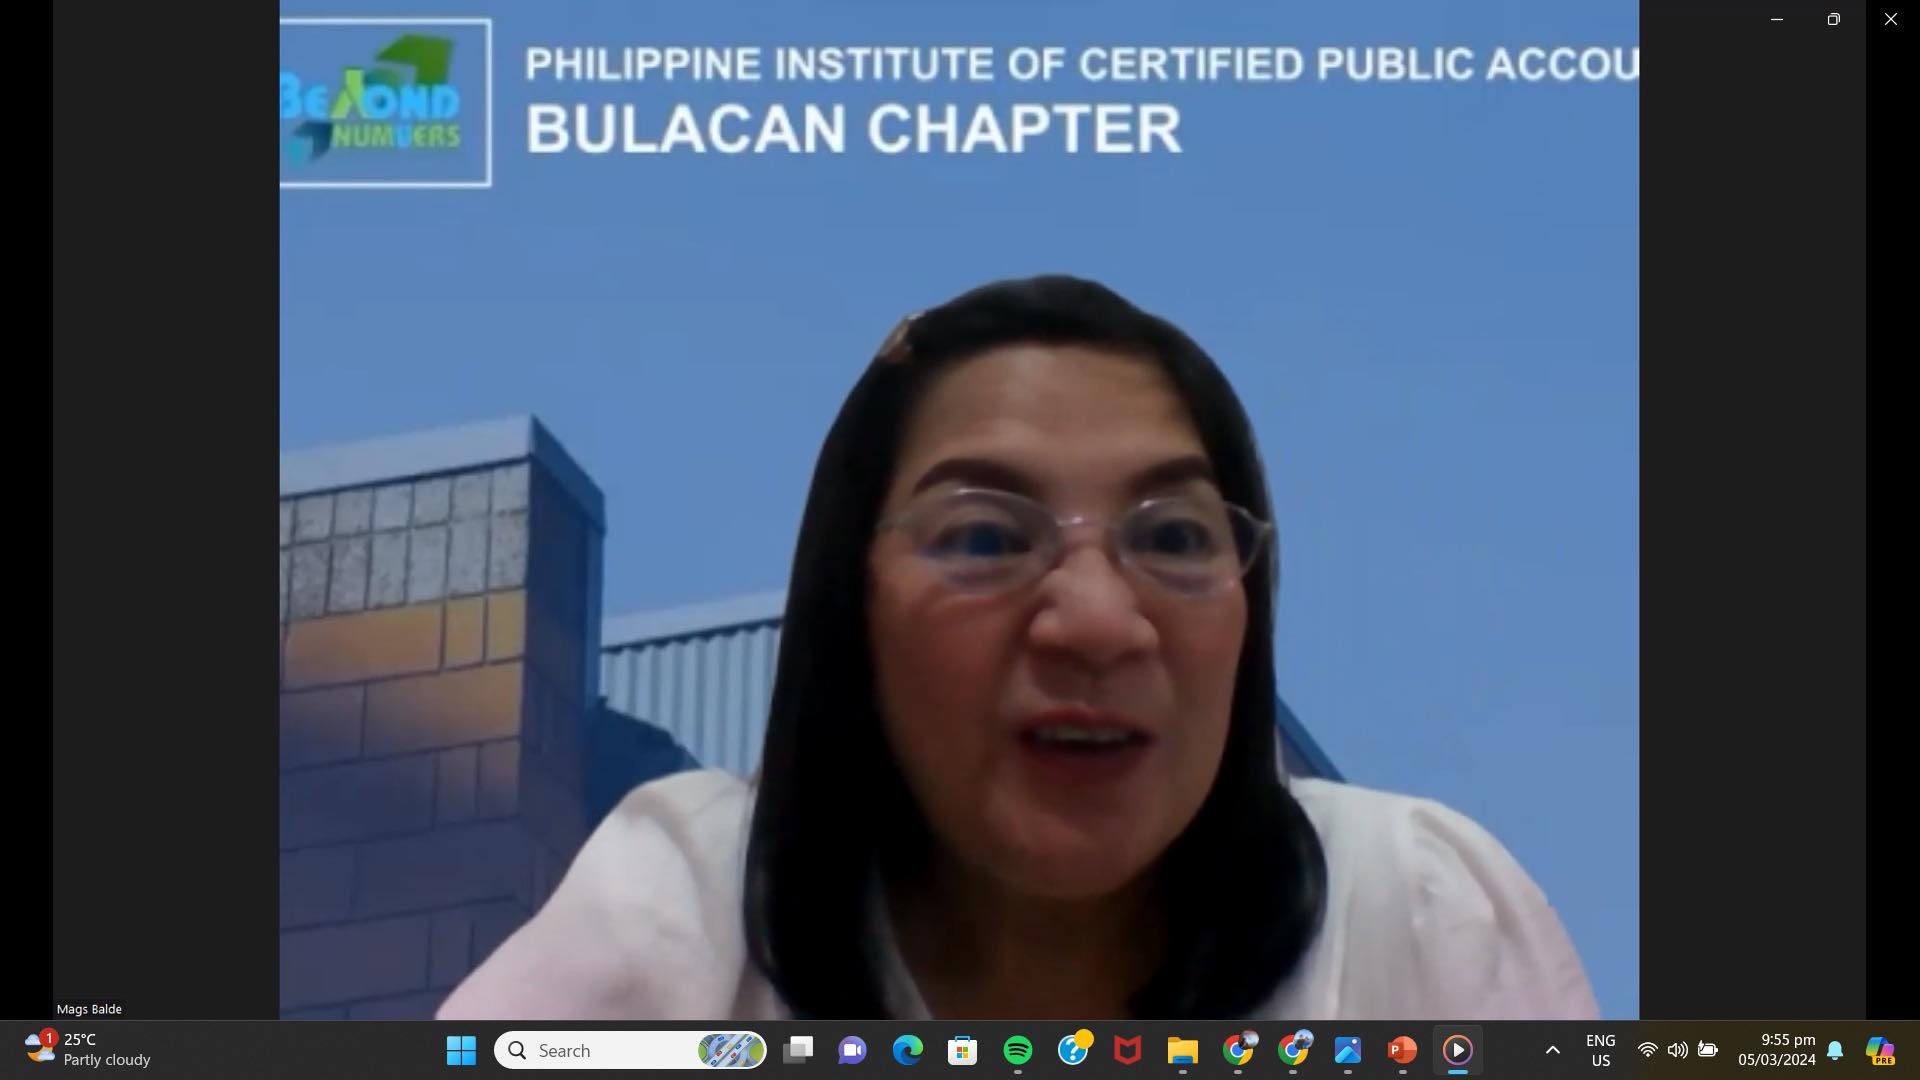Viewport: 1920px width, 1080px height.
Task: Open Wi-Fi network settings in tray
Action: (1647, 1050)
